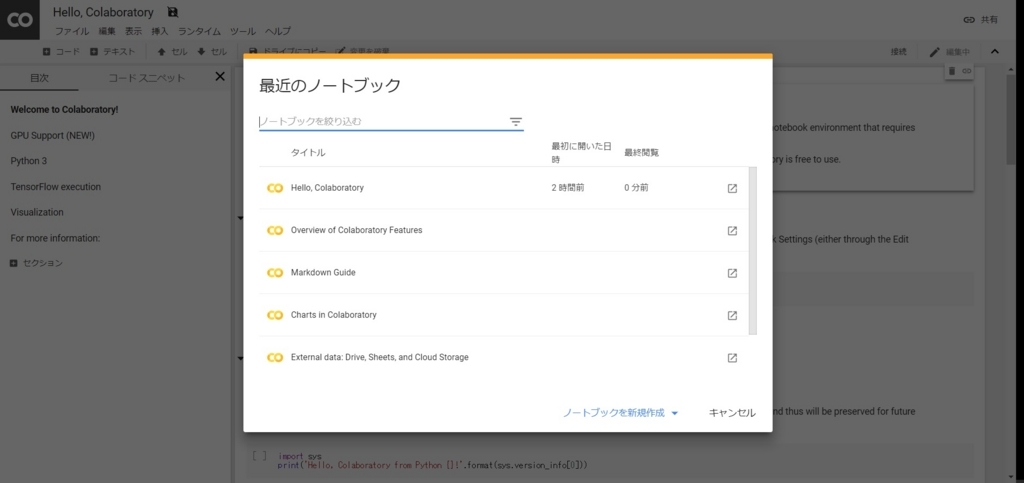Click the filter icon in notebook search
The image size is (1024, 483).
pos(515,121)
